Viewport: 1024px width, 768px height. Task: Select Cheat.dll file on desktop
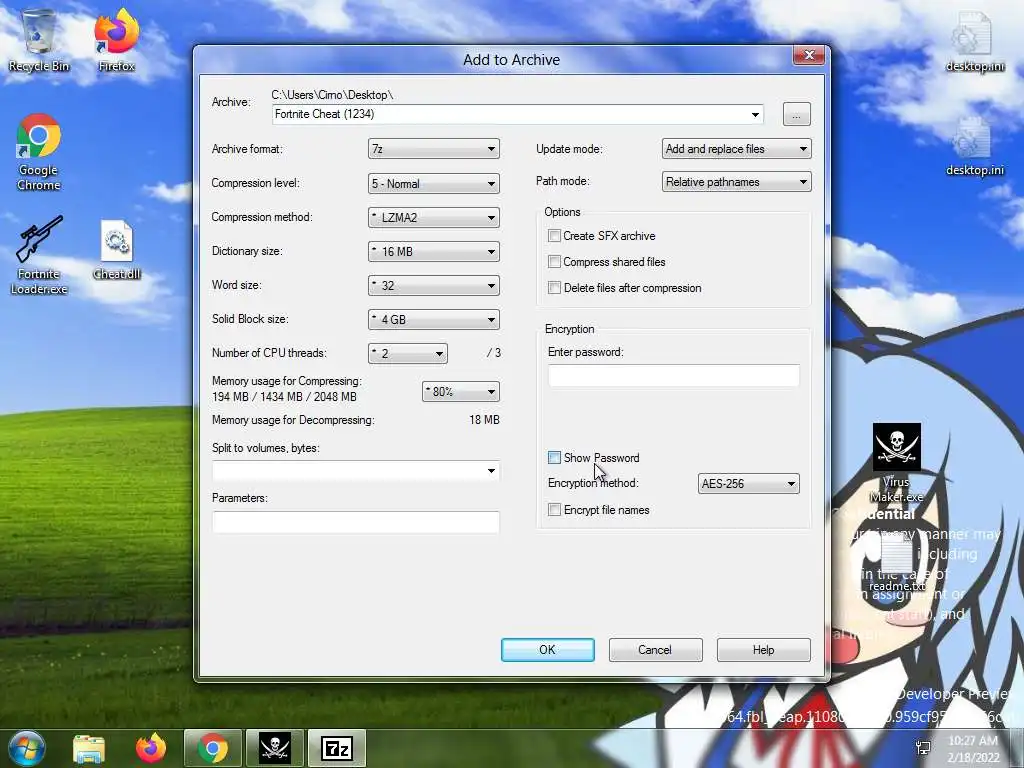pos(117,250)
